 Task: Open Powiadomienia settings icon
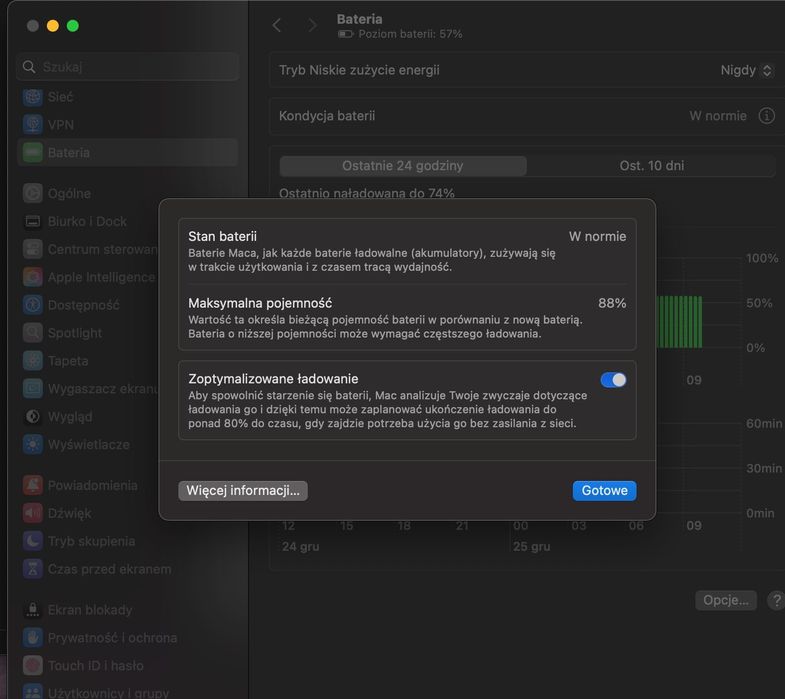pyautogui.click(x=33, y=485)
